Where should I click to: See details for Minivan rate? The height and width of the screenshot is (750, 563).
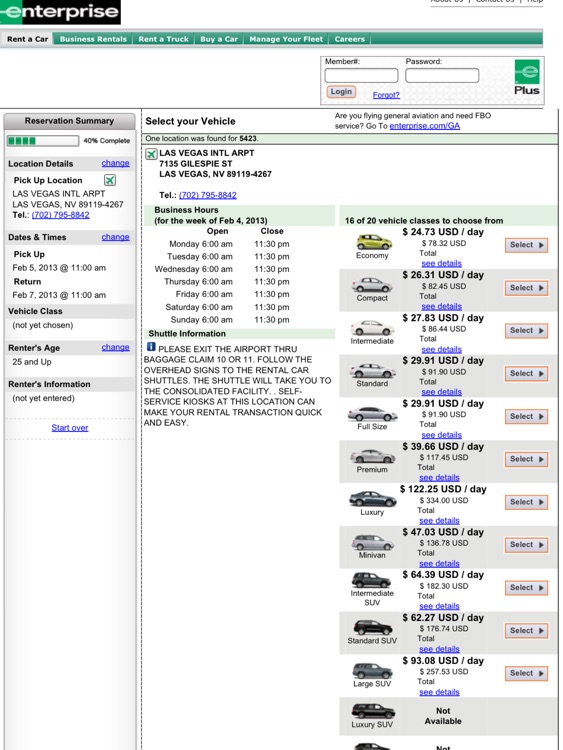440,564
